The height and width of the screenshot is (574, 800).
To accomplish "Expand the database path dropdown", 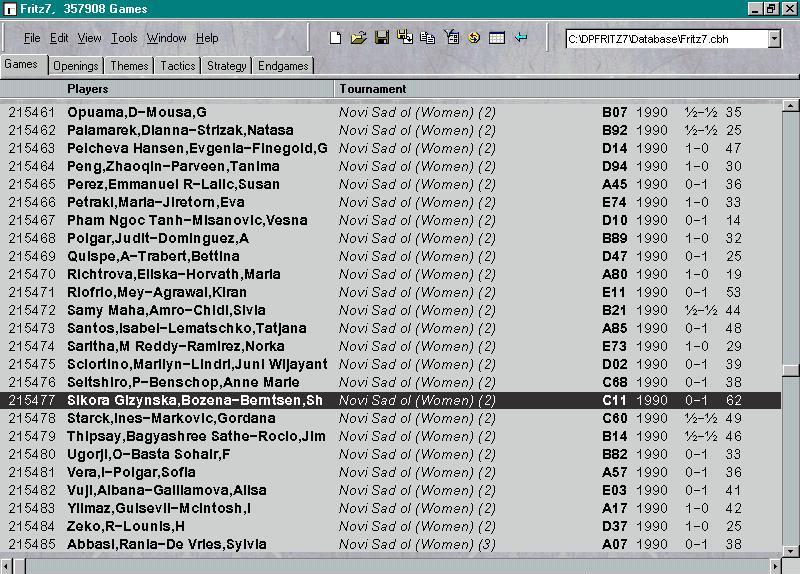I will tap(774, 39).
